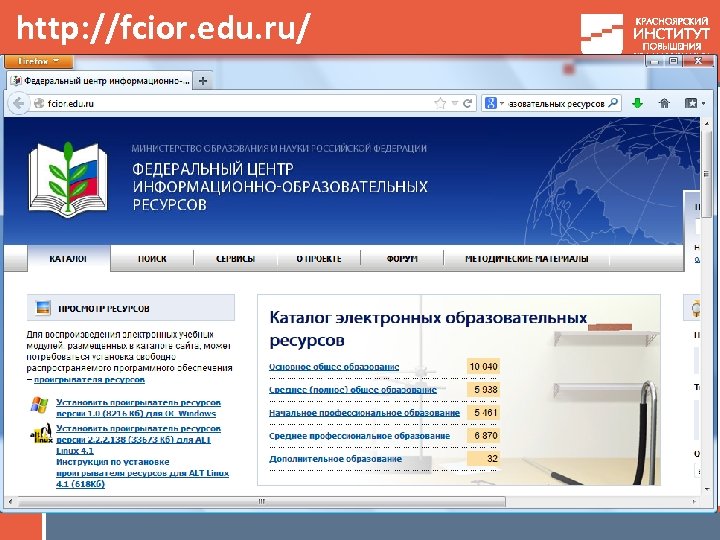The image size is (720, 540).
Task: Install resource player for Windows link
Action: click(138, 408)
